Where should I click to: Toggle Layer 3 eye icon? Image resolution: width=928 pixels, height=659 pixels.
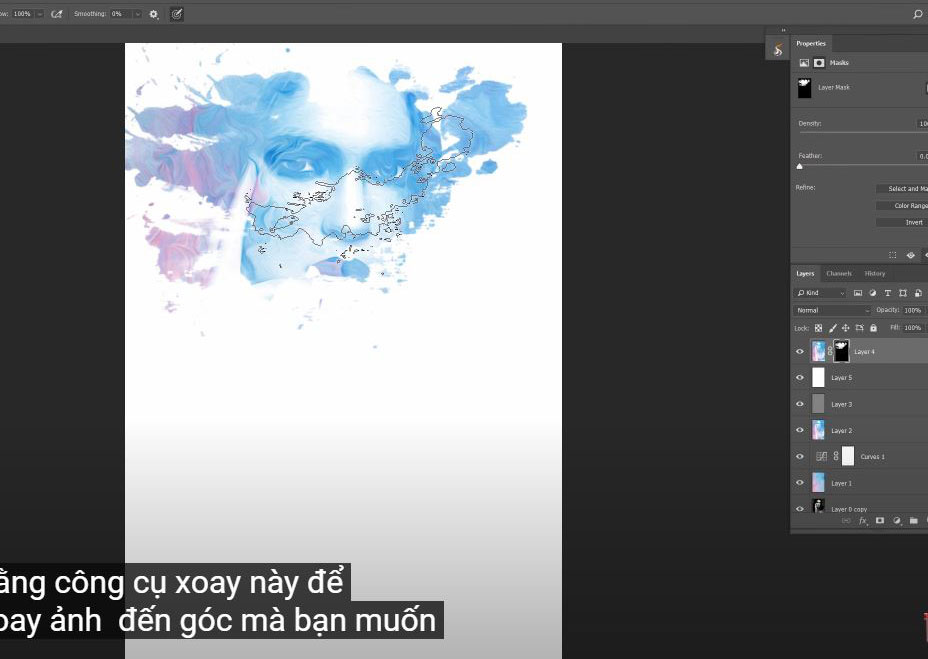pos(800,404)
